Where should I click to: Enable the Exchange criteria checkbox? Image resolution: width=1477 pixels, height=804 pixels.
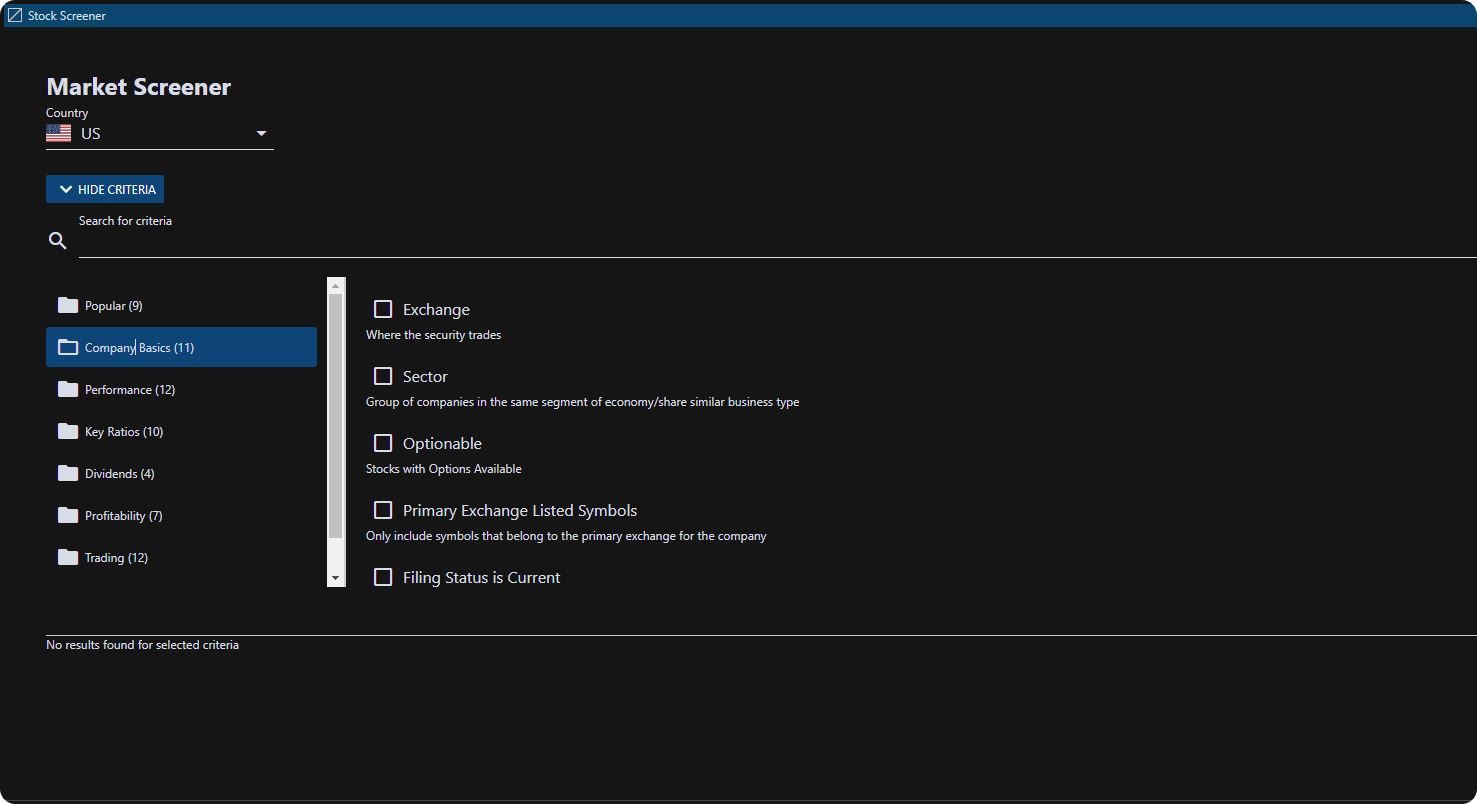tap(383, 309)
